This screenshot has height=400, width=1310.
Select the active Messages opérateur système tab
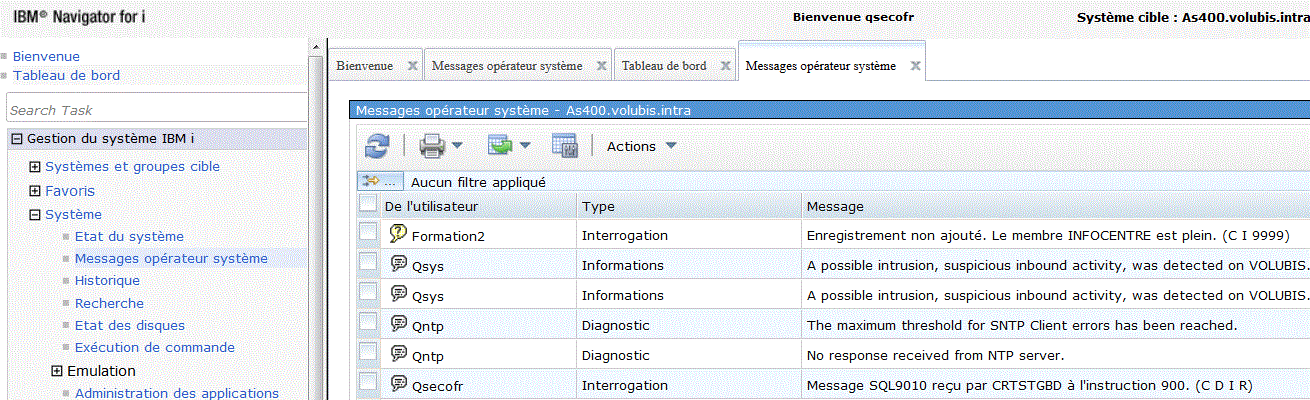click(821, 66)
